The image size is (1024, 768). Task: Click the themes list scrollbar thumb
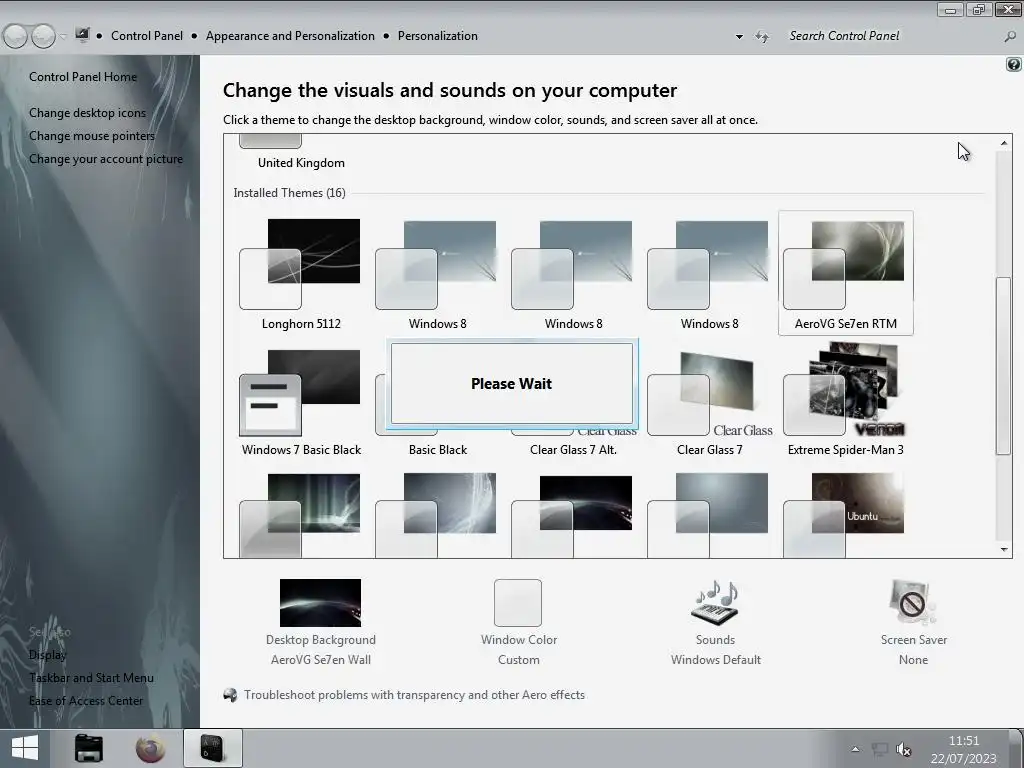pyautogui.click(x=1003, y=366)
